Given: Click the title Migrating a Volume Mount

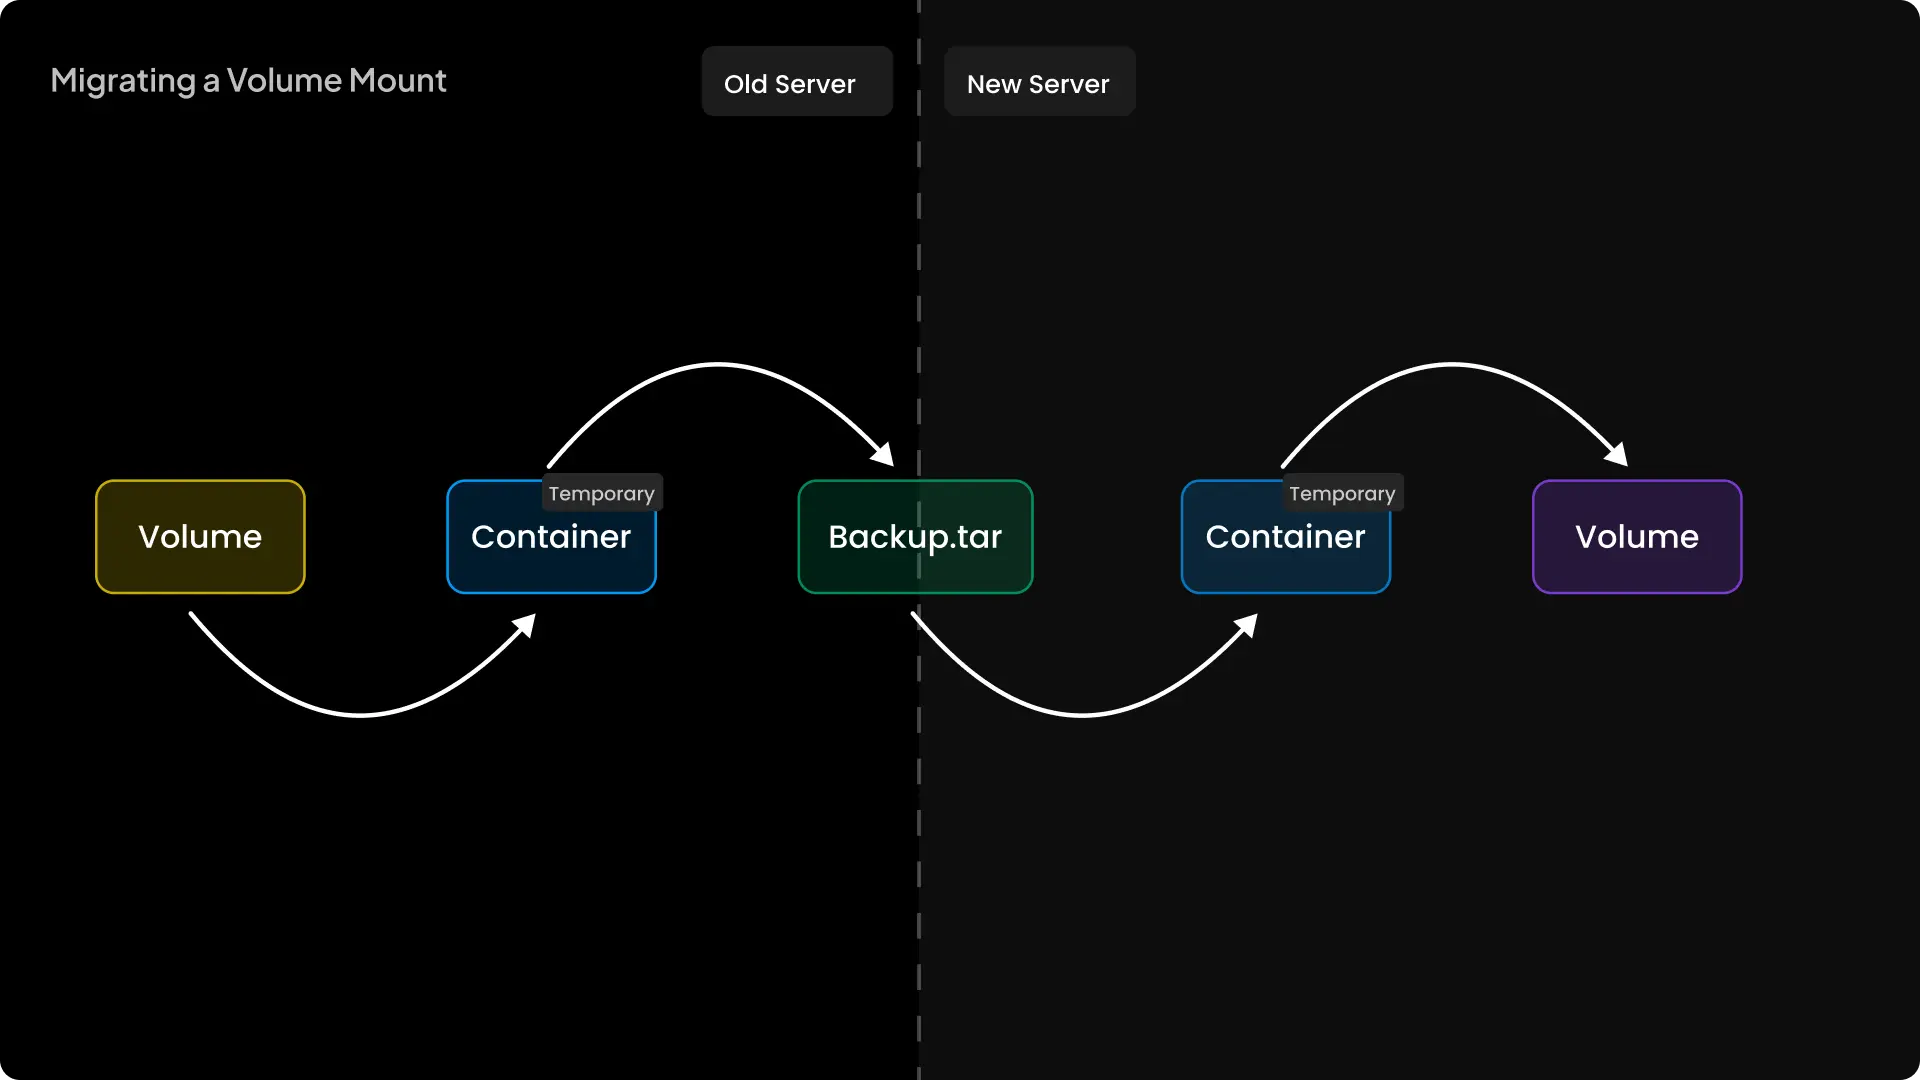Looking at the screenshot, I should click(x=248, y=81).
